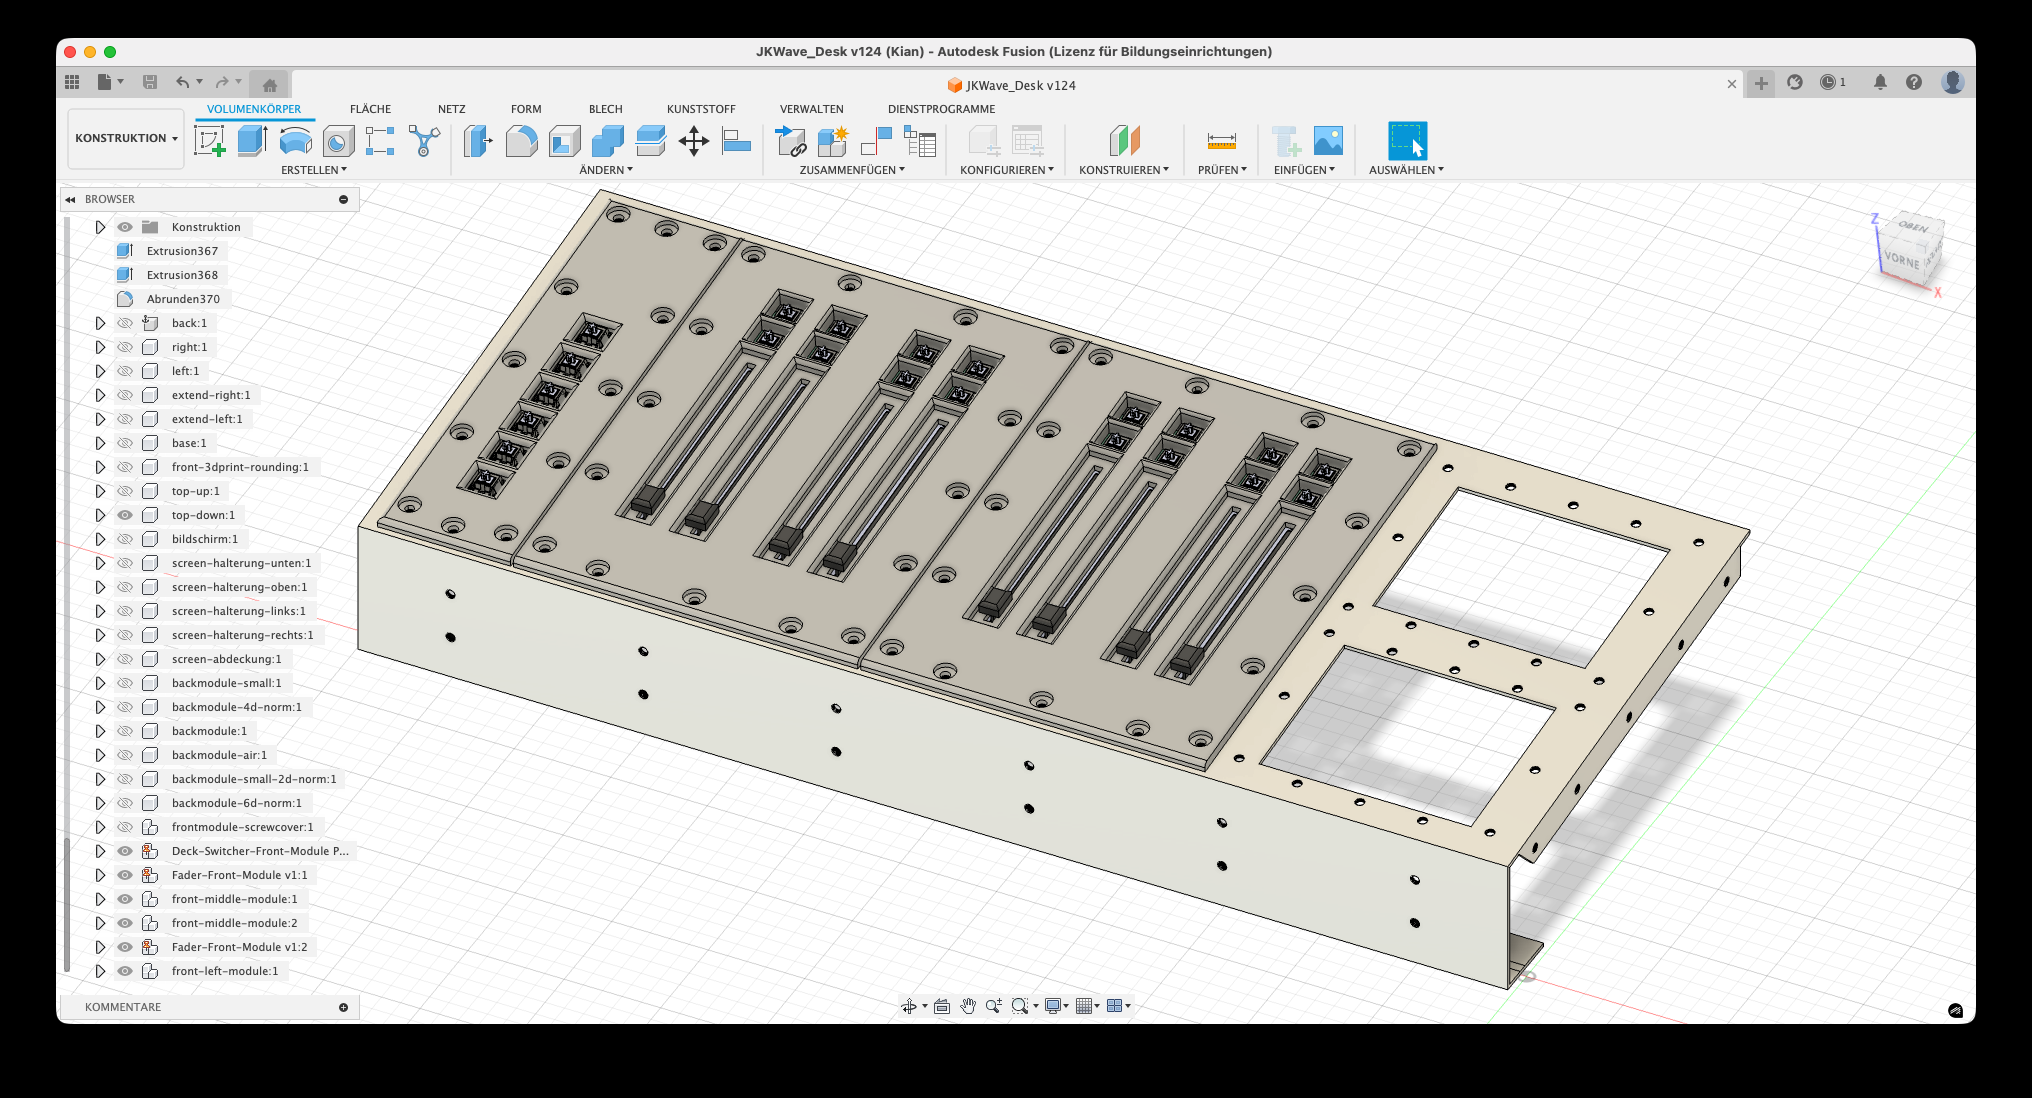2032x1098 pixels.
Task: Hide the top-down:1 component
Action: (125, 515)
